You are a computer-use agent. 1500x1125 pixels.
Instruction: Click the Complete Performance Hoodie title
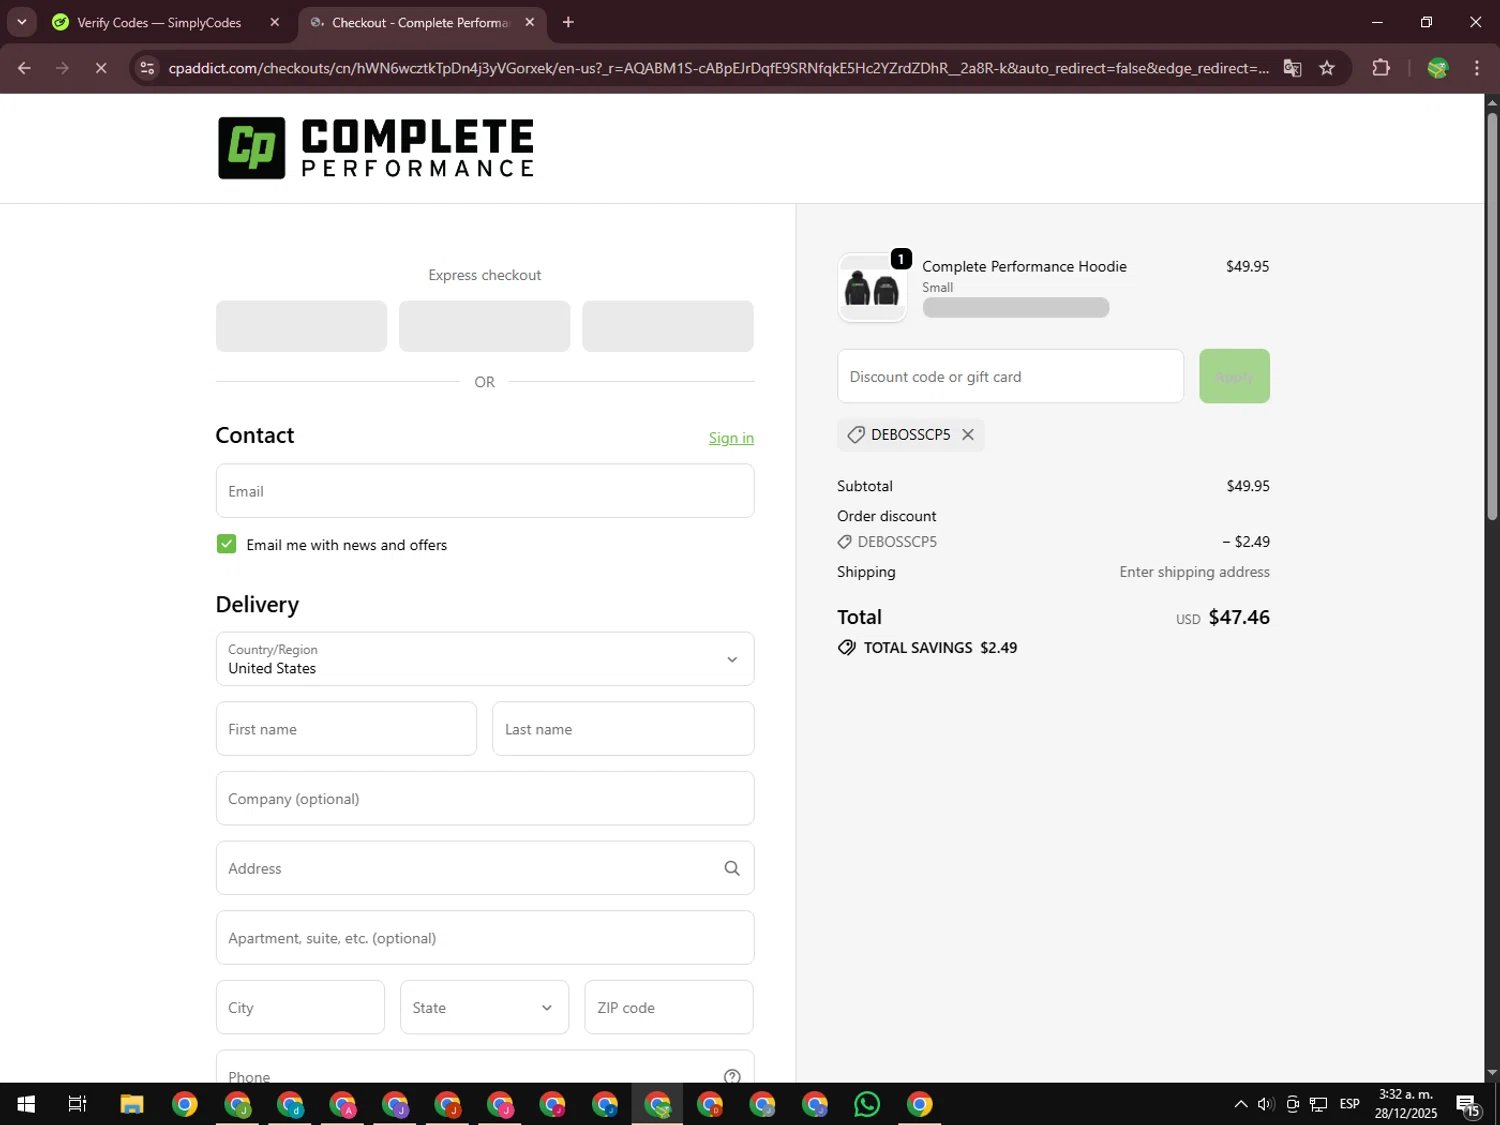point(1024,266)
